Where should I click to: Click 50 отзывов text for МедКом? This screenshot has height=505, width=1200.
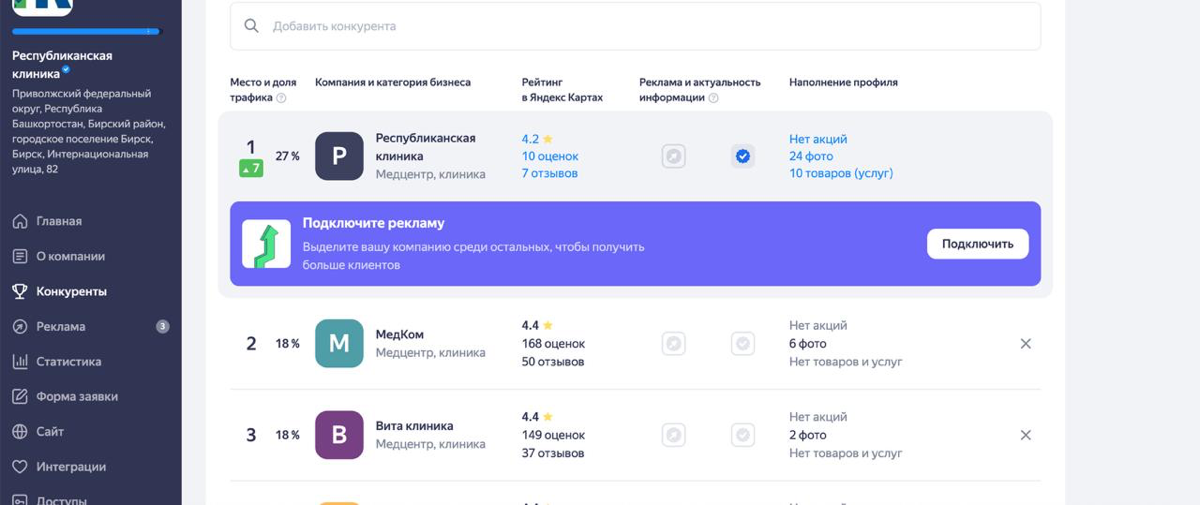pos(553,361)
